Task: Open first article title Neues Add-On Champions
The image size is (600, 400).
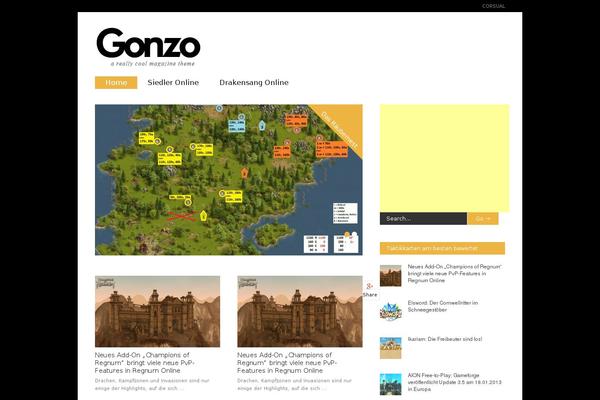Action: point(145,363)
